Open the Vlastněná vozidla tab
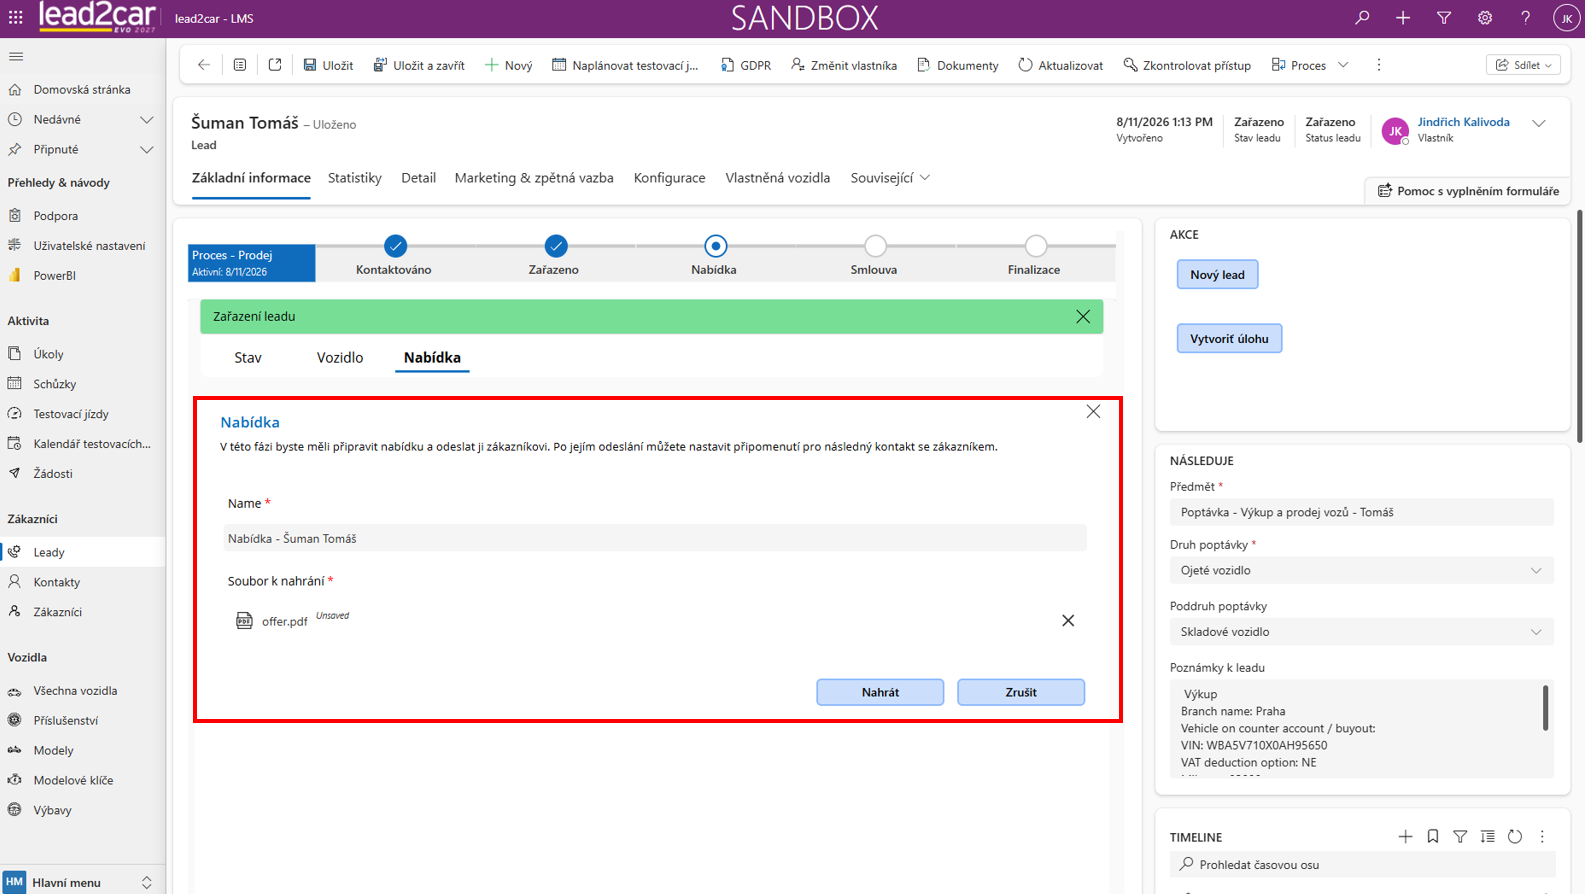The height and width of the screenshot is (894, 1589). (x=778, y=178)
